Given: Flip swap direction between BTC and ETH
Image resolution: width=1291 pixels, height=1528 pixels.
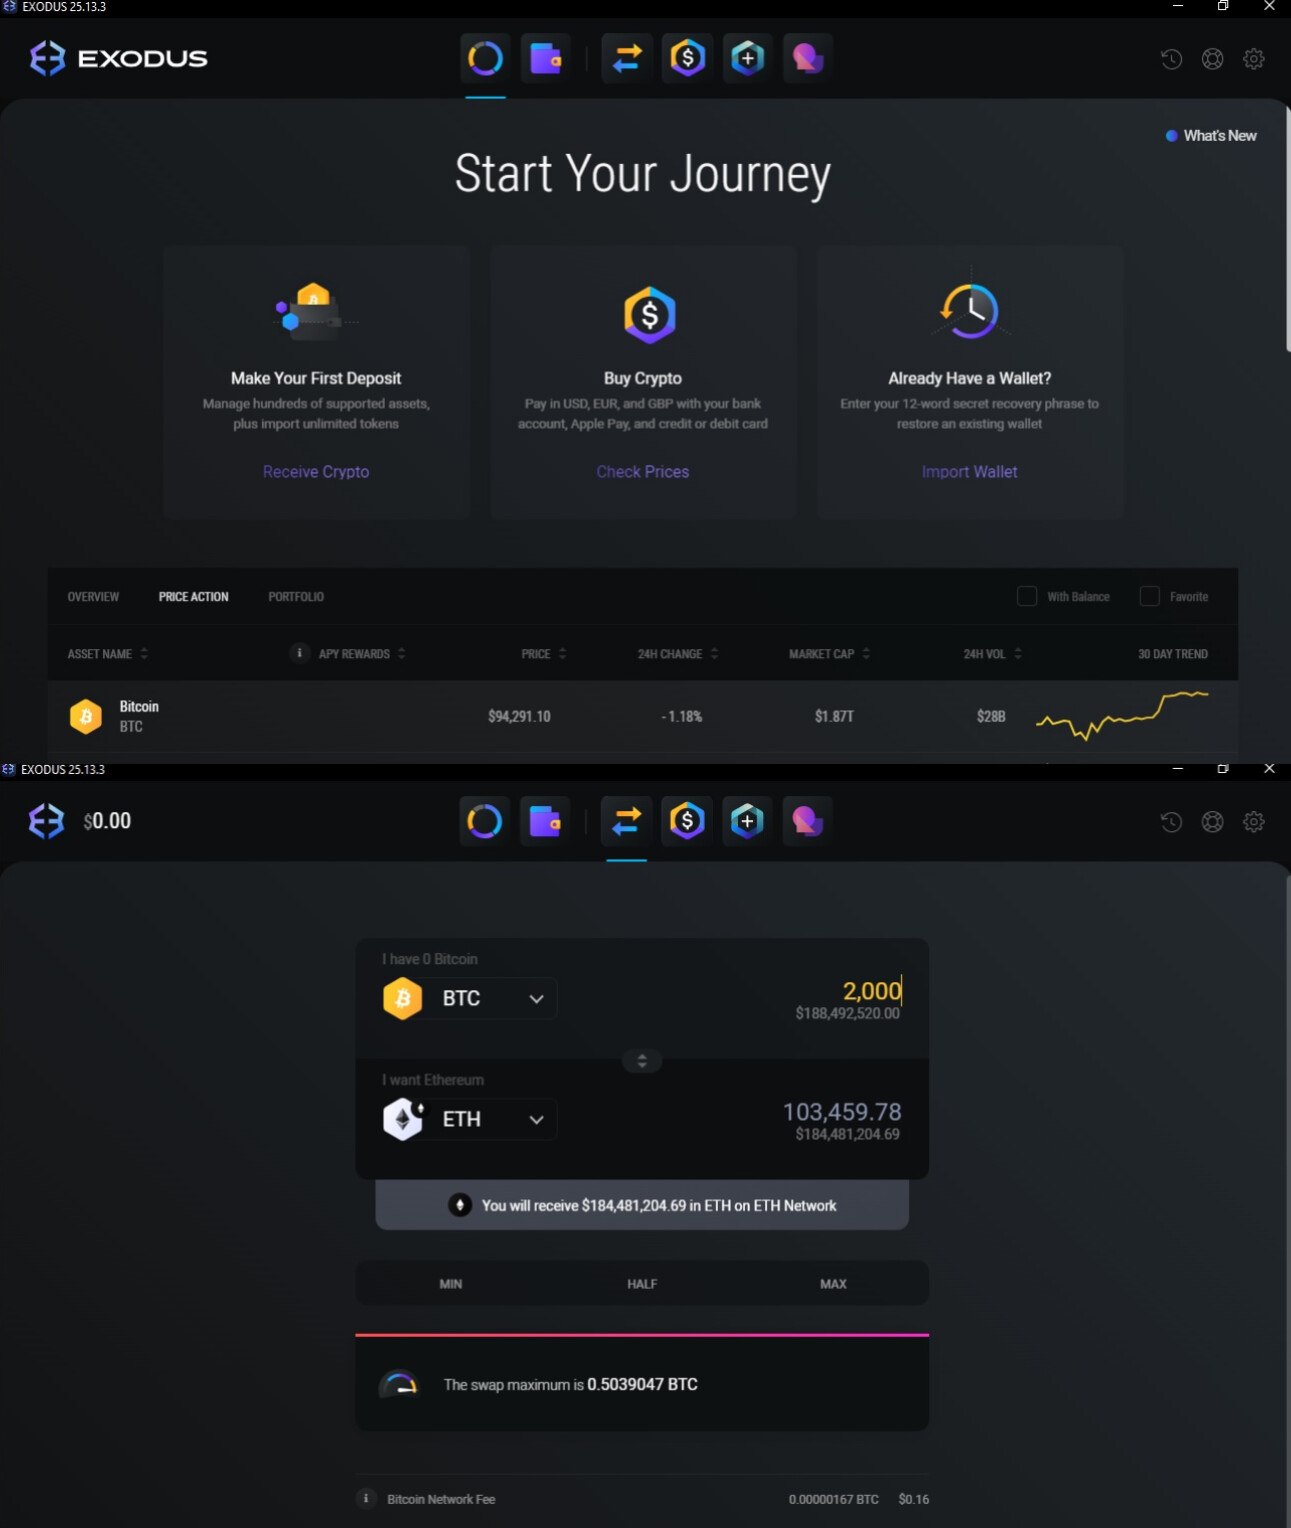Looking at the screenshot, I should tap(642, 1060).
